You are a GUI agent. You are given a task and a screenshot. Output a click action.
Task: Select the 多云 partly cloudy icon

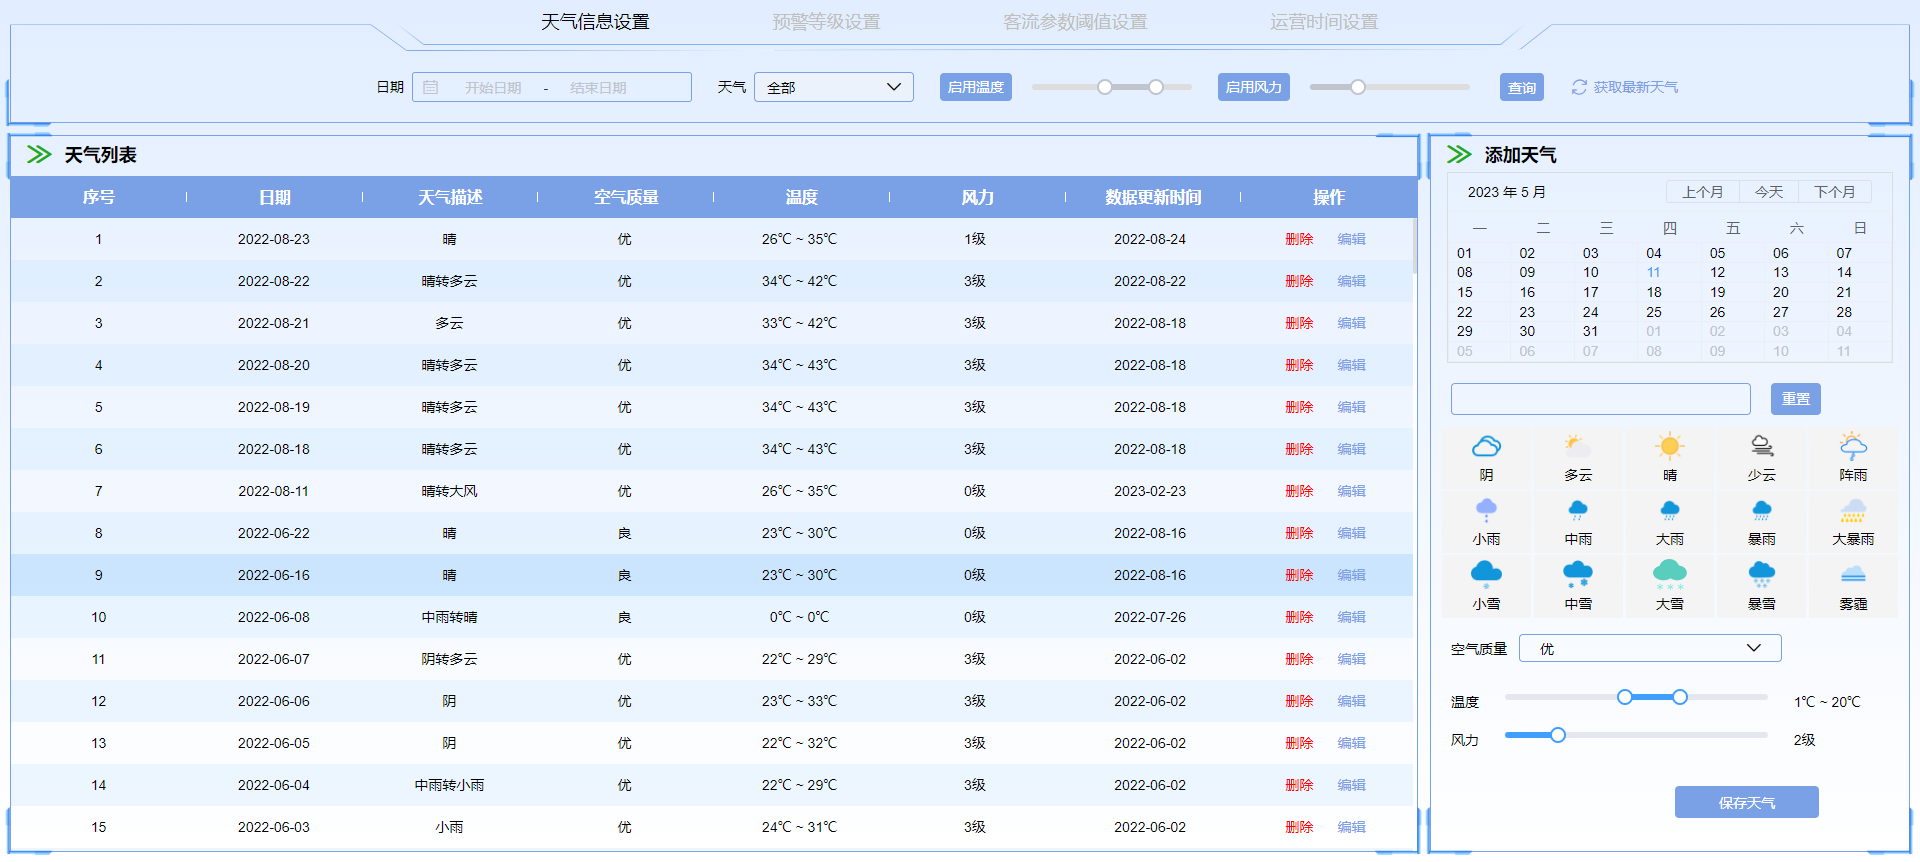(x=1578, y=446)
